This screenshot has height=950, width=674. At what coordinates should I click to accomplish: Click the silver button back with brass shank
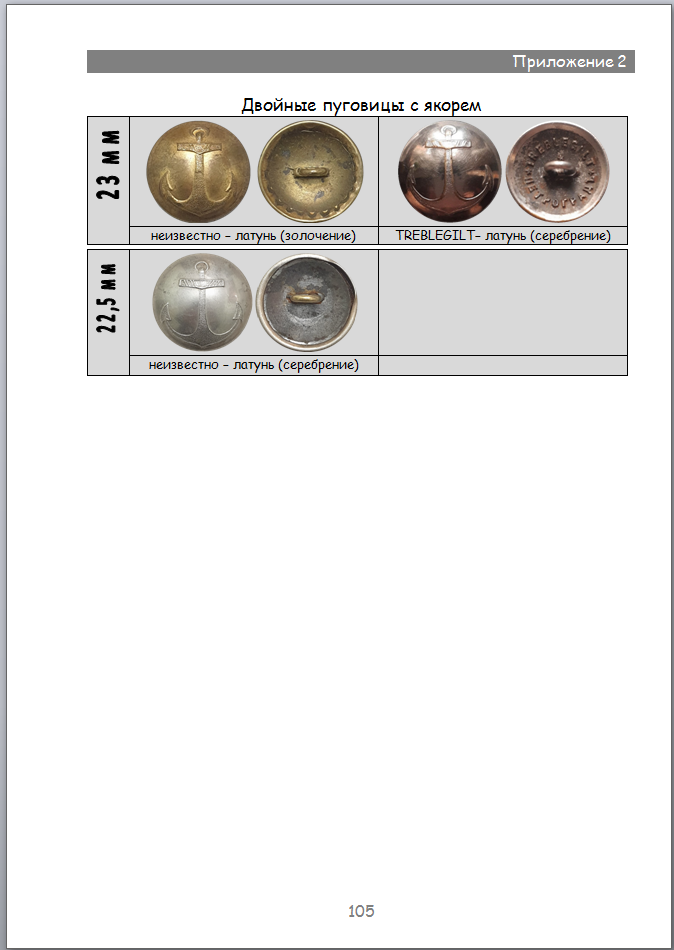pos(306,302)
